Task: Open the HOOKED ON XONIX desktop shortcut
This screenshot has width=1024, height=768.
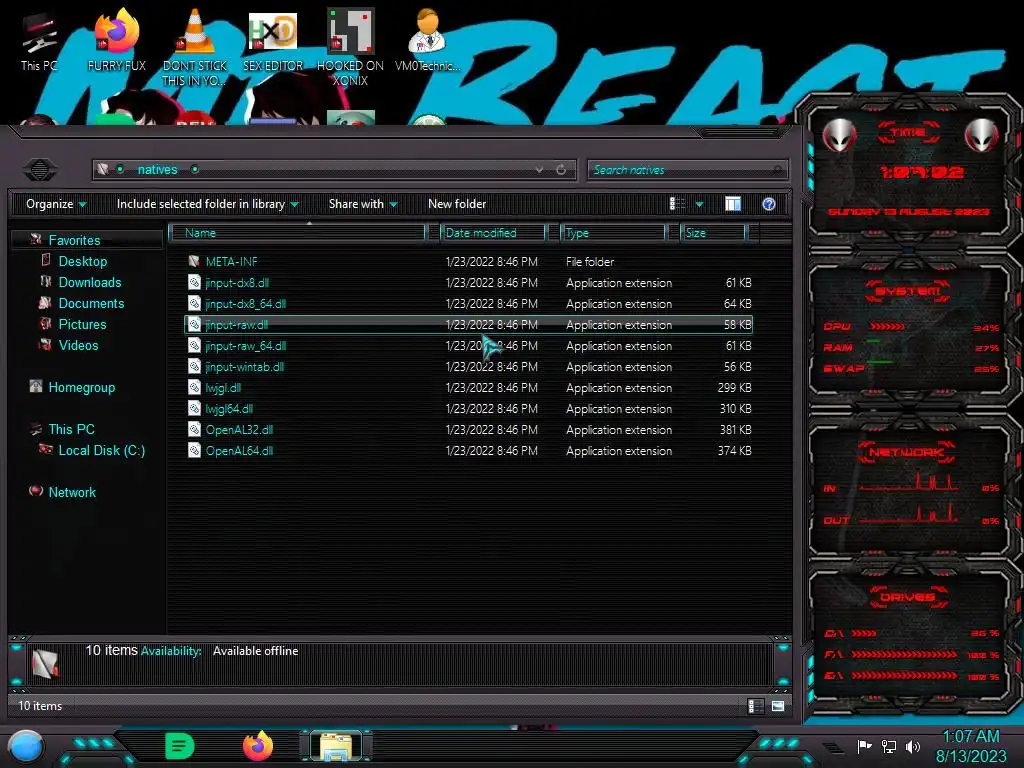Action: click(x=350, y=47)
